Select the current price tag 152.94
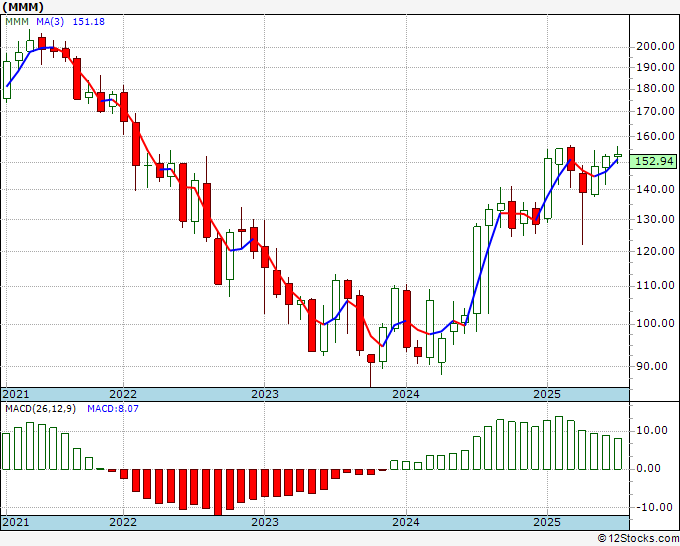Screen dimensions: 680x546 654,161
